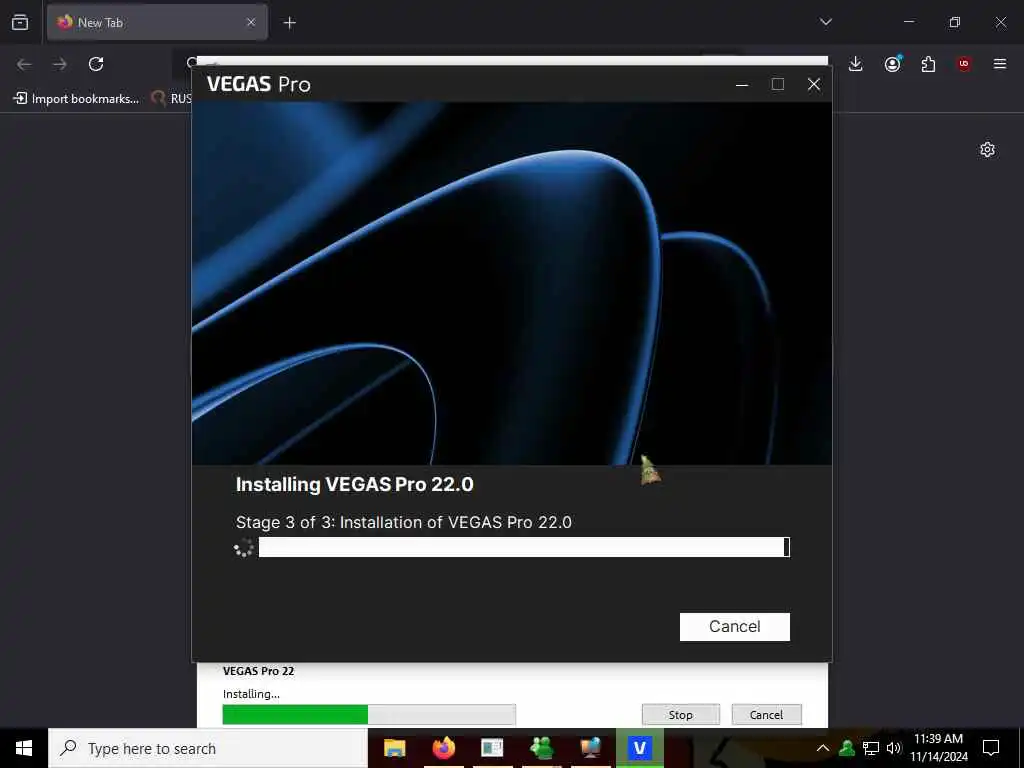Screen dimensions: 1024x768
Task: Open the uBlock Origin extension
Action: click(964, 64)
